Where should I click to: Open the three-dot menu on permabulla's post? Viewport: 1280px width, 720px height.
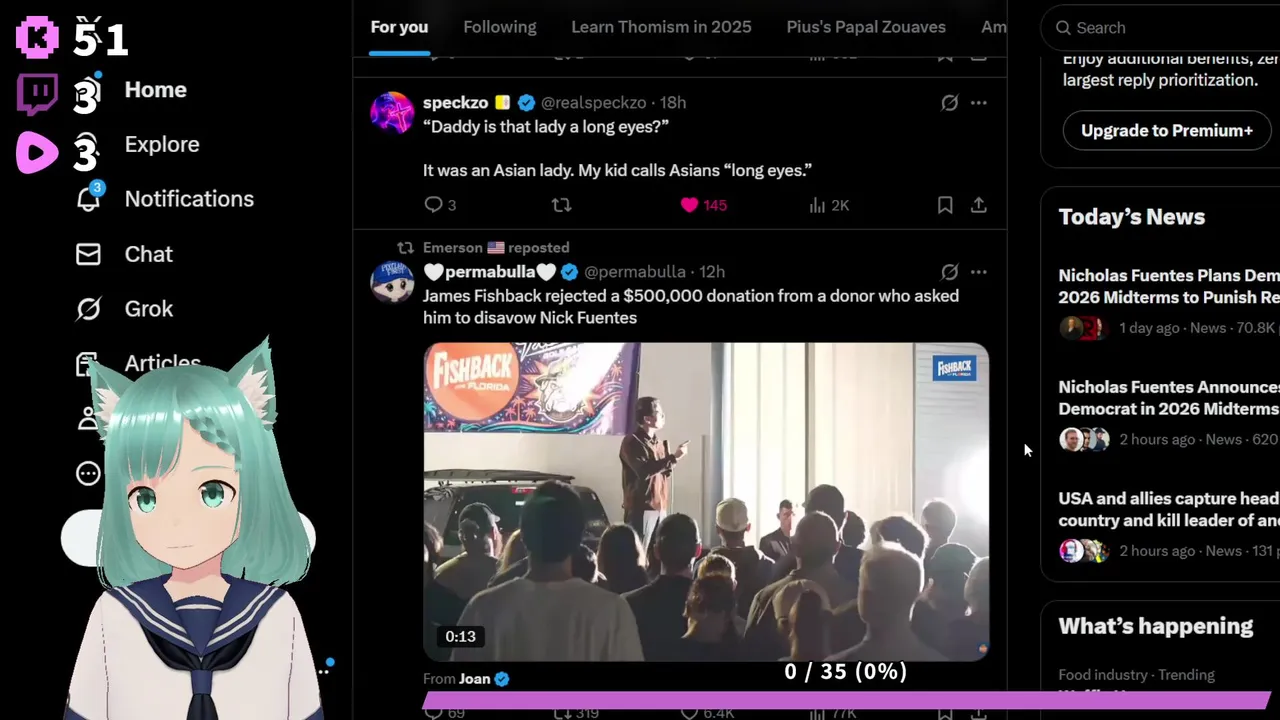point(979,272)
